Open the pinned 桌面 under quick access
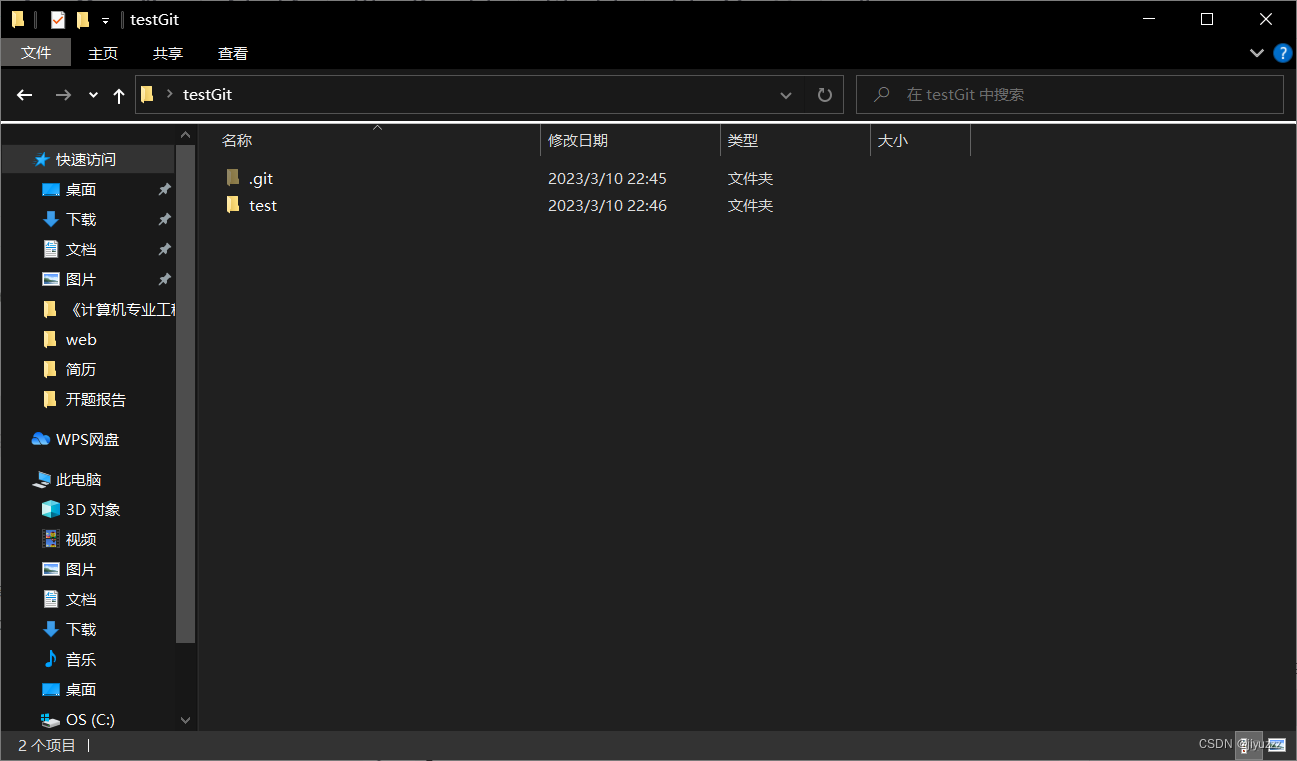Screen dimensions: 1297x761 81,190
